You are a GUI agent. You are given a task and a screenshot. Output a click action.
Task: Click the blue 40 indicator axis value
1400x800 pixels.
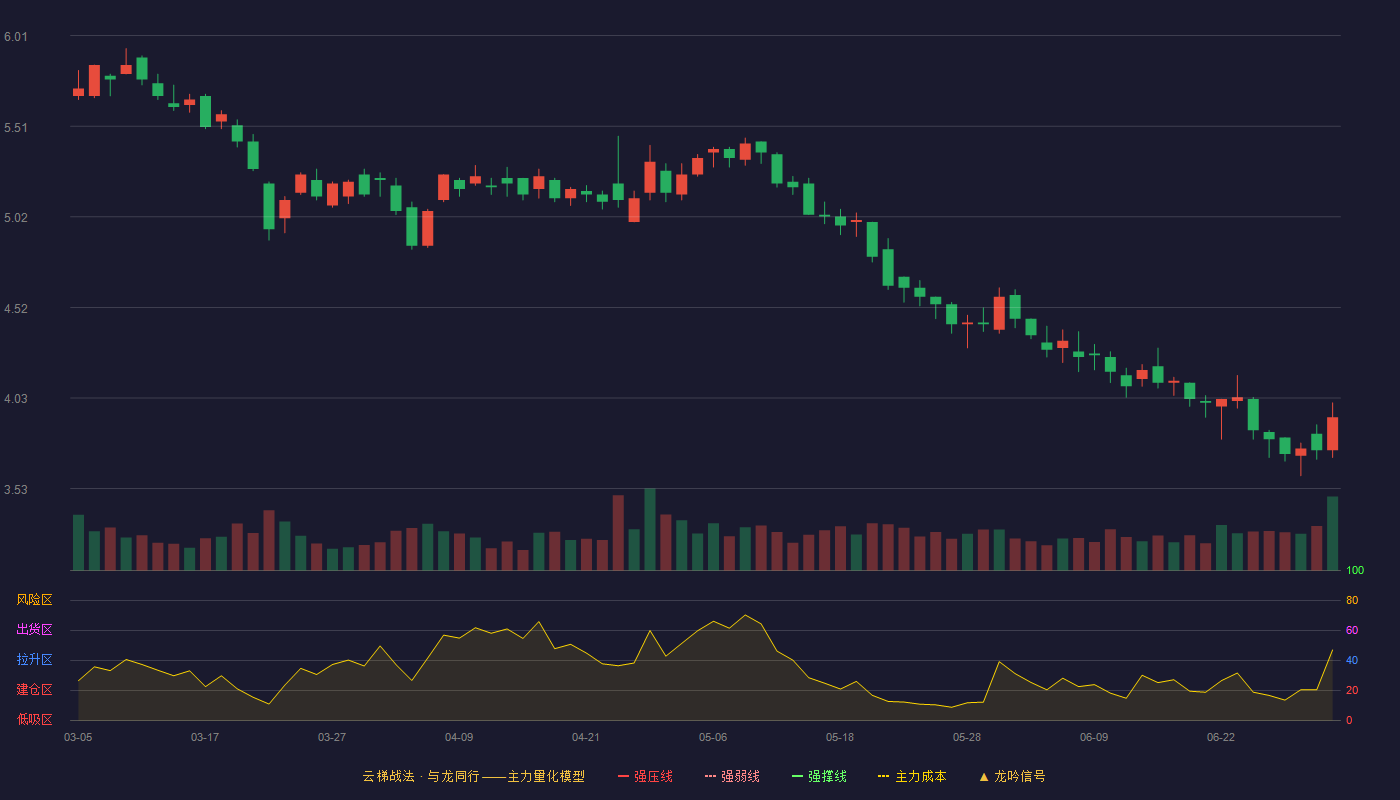[x=1352, y=661]
